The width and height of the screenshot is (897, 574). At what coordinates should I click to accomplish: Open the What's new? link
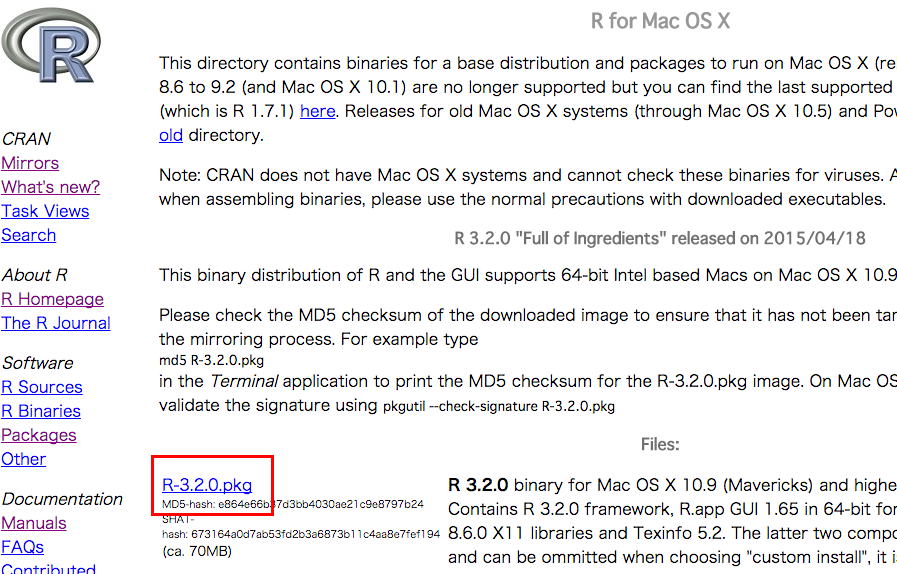(x=50, y=187)
